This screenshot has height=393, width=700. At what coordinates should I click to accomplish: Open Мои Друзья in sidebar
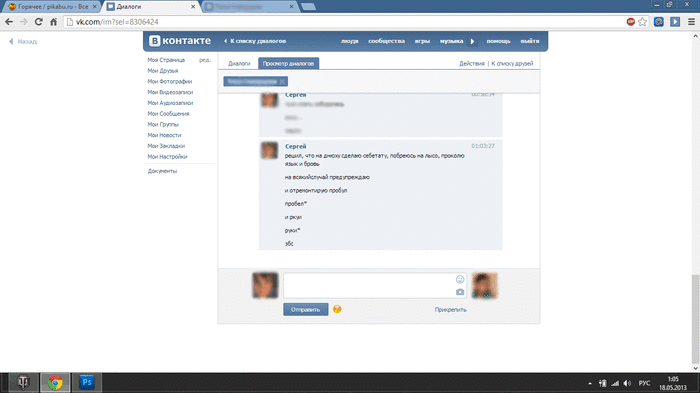162,71
